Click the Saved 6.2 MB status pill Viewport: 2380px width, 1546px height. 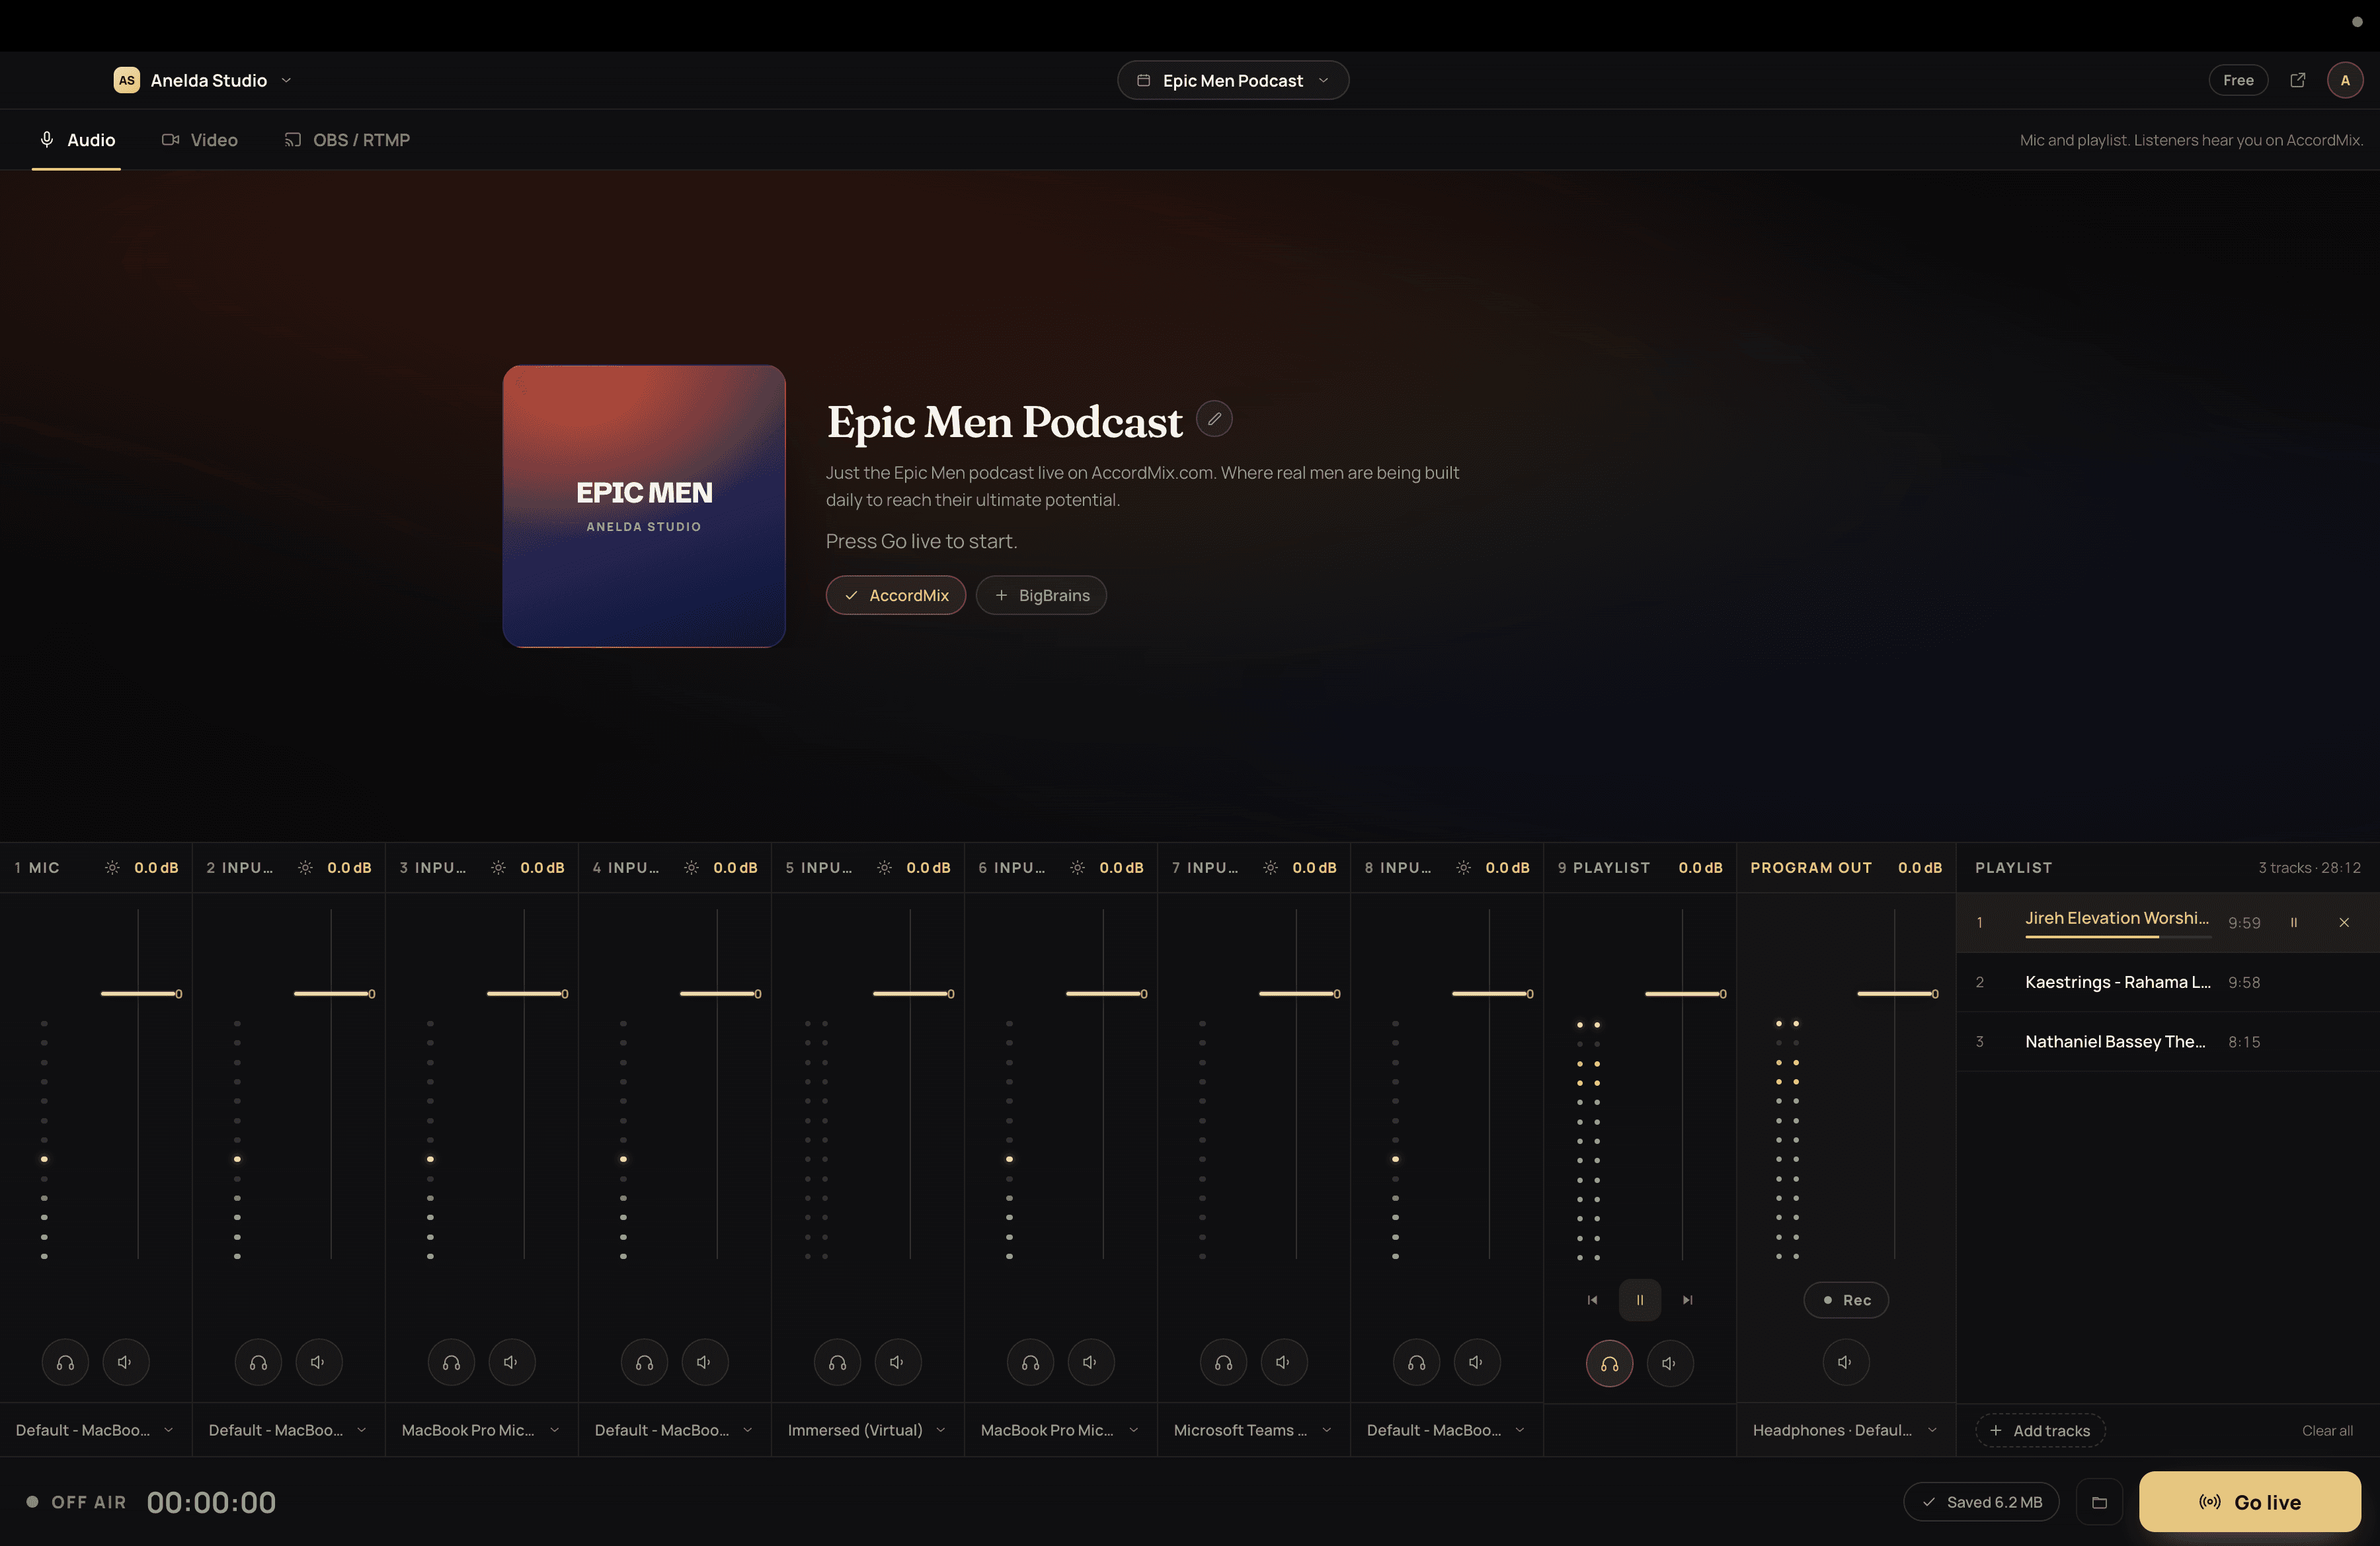click(1981, 1502)
